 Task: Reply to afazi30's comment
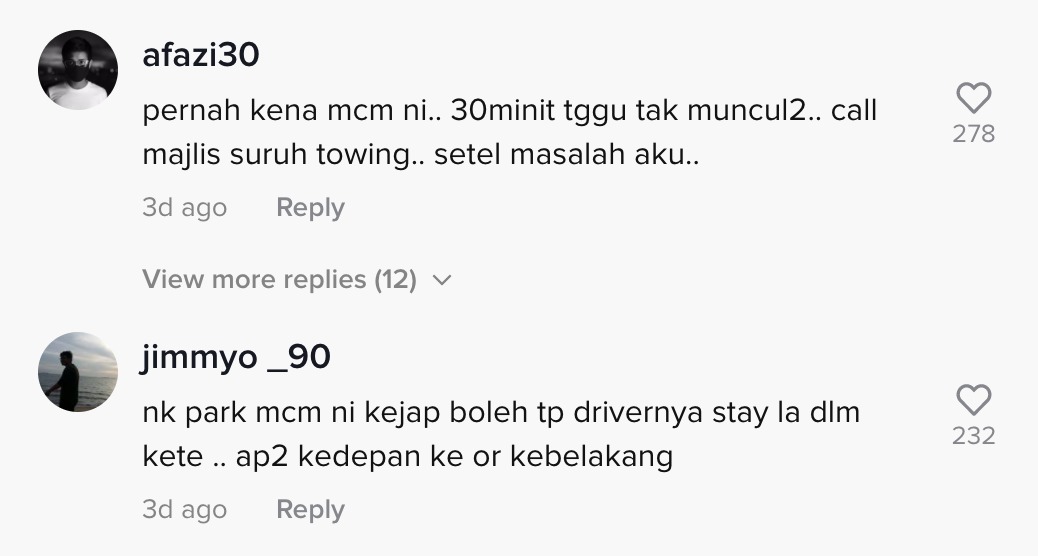[x=310, y=207]
